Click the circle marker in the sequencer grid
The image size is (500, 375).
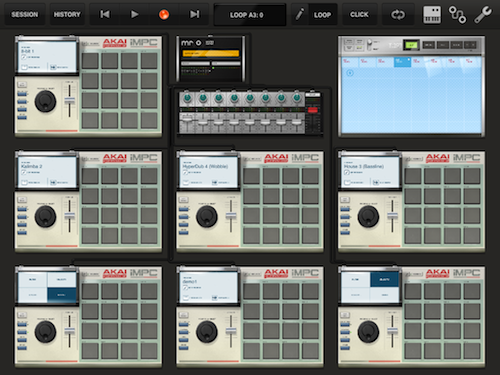pos(350,73)
